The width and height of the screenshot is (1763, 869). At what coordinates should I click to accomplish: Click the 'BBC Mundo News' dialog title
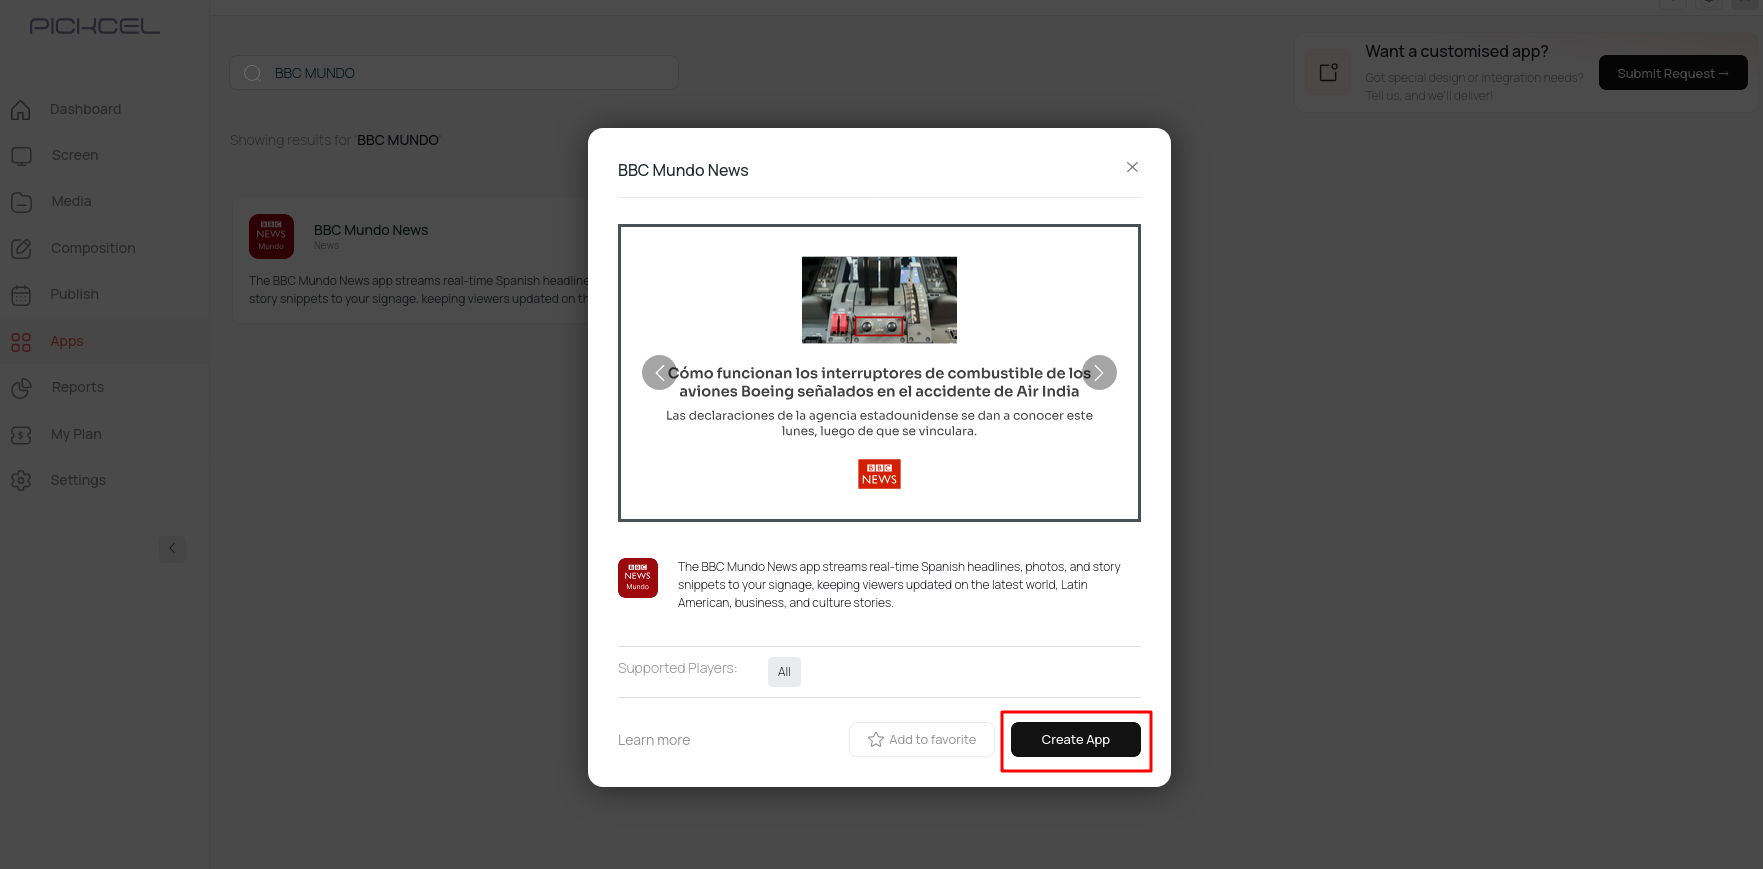pos(683,170)
